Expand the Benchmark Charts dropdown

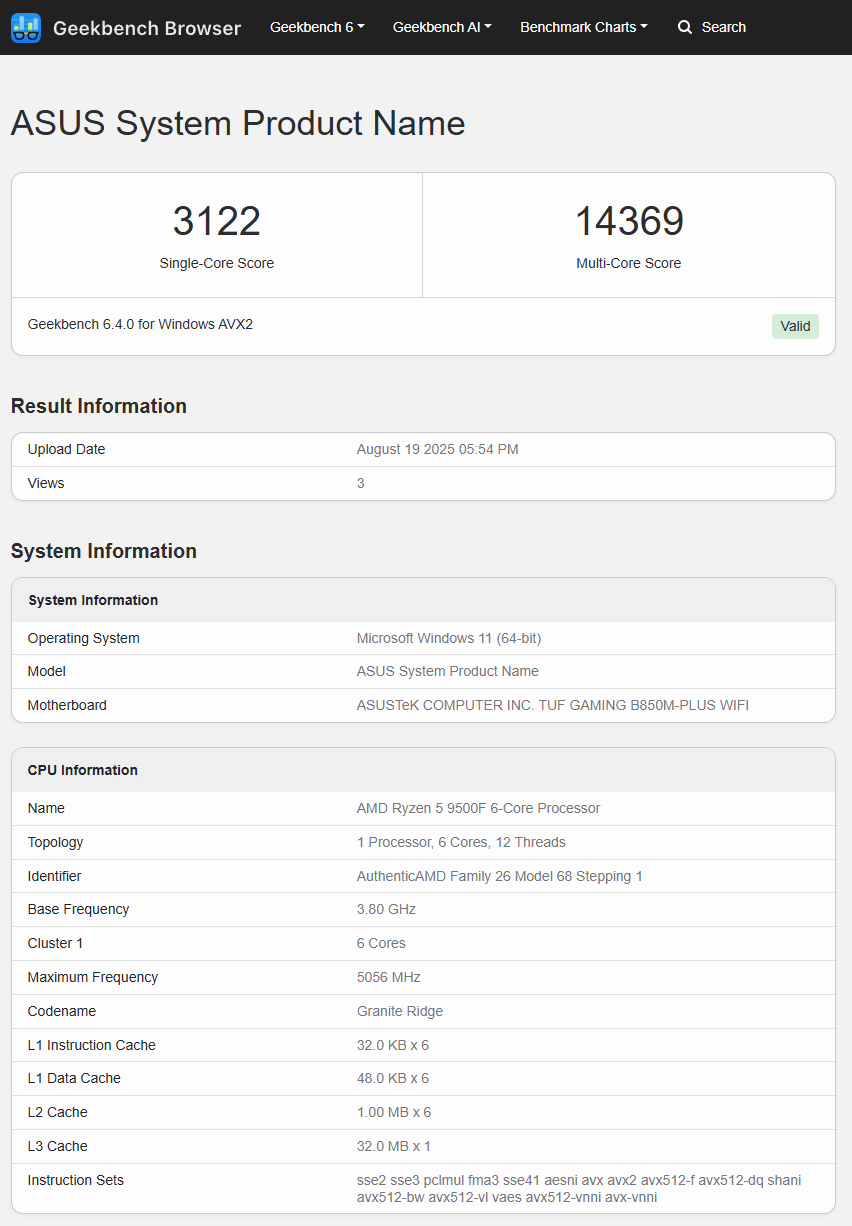[584, 27]
